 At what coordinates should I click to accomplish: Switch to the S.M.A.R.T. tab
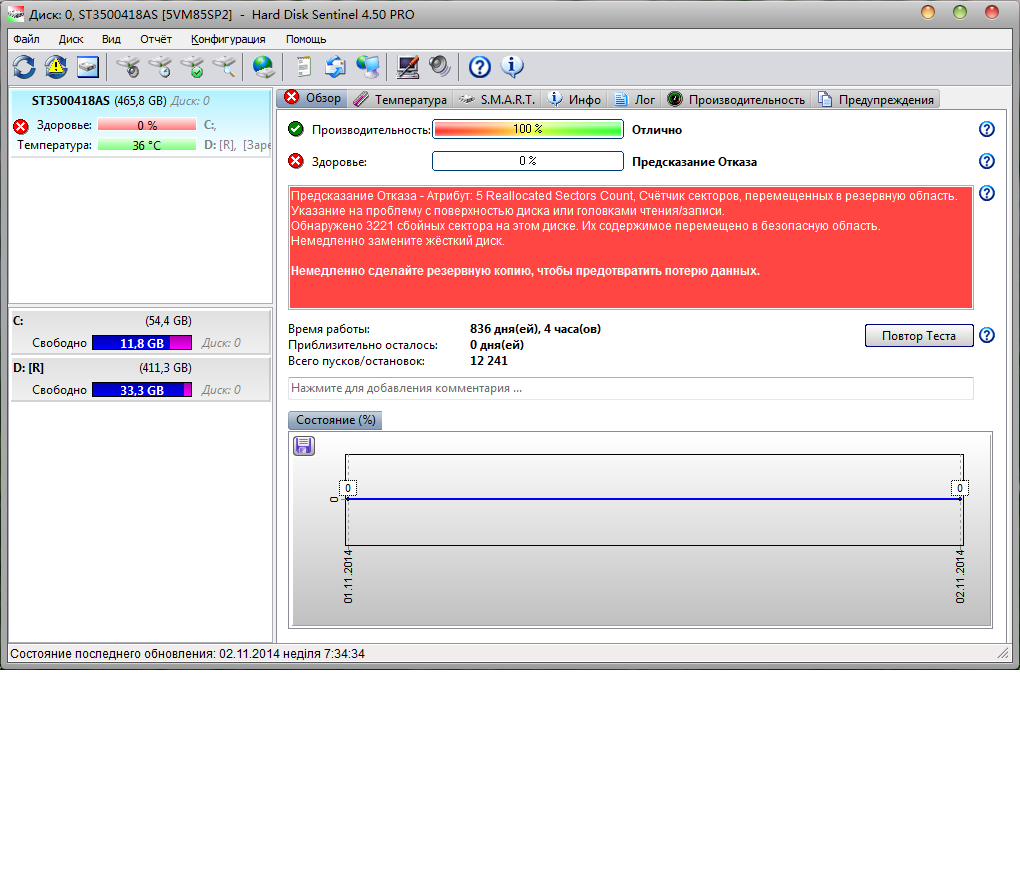tap(498, 99)
